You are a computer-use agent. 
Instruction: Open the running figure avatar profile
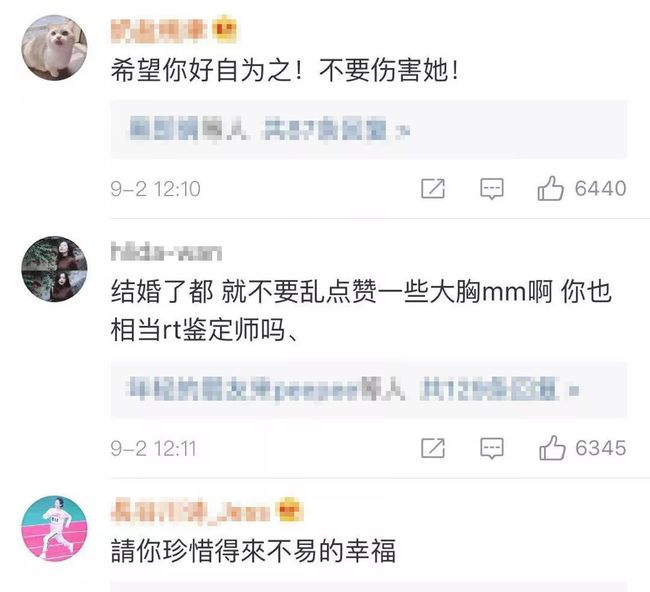tap(54, 529)
